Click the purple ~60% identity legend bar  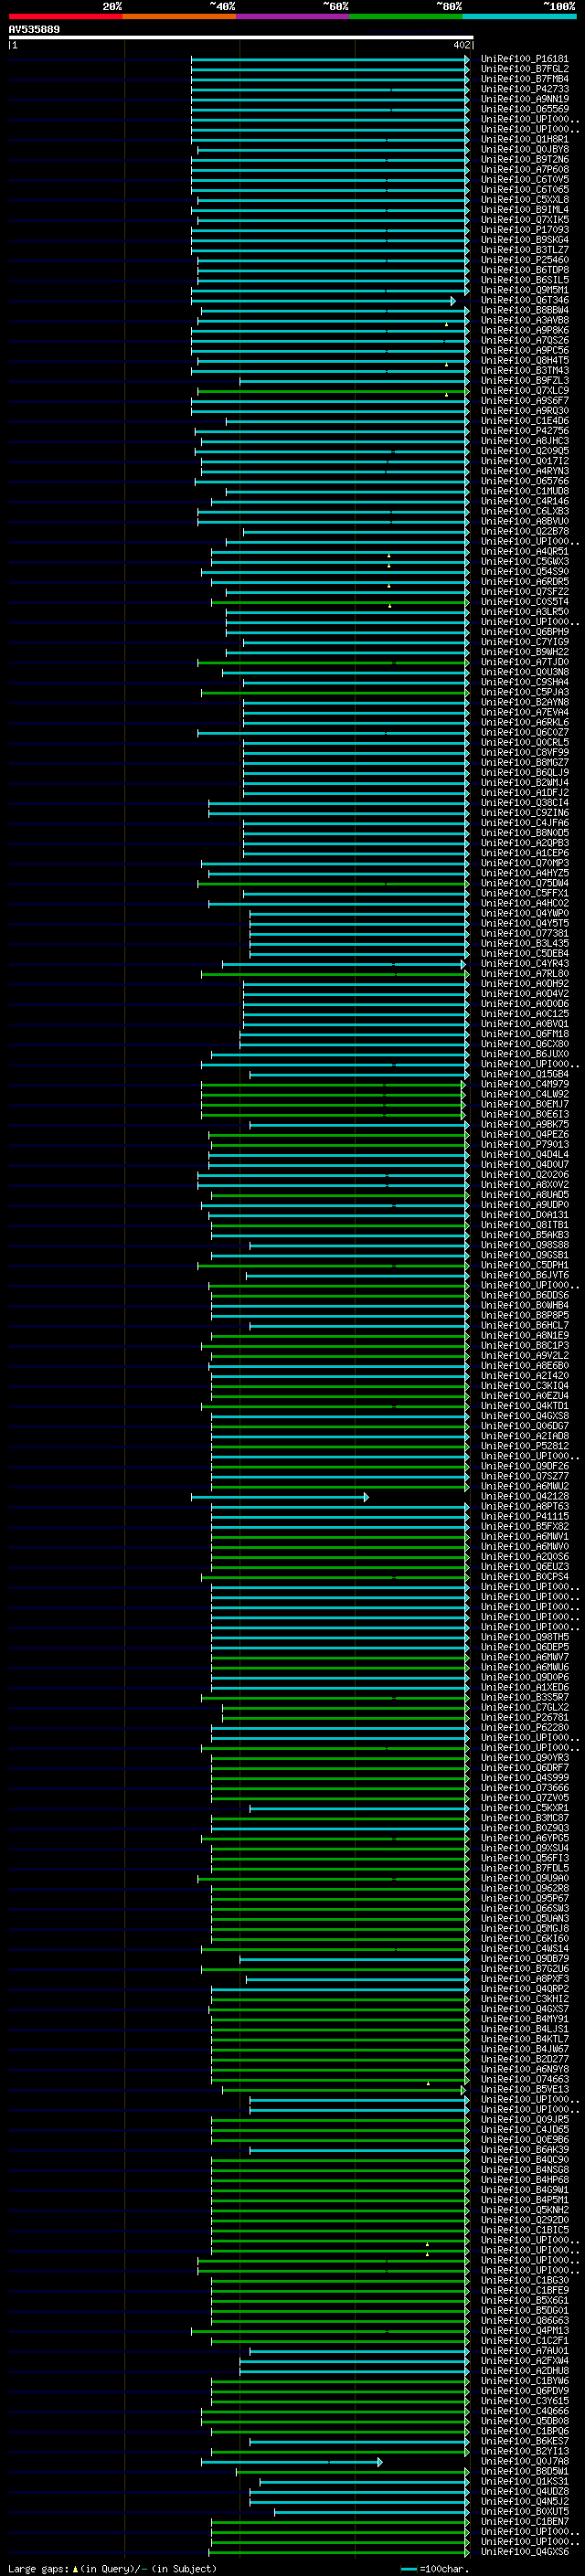click(x=293, y=16)
